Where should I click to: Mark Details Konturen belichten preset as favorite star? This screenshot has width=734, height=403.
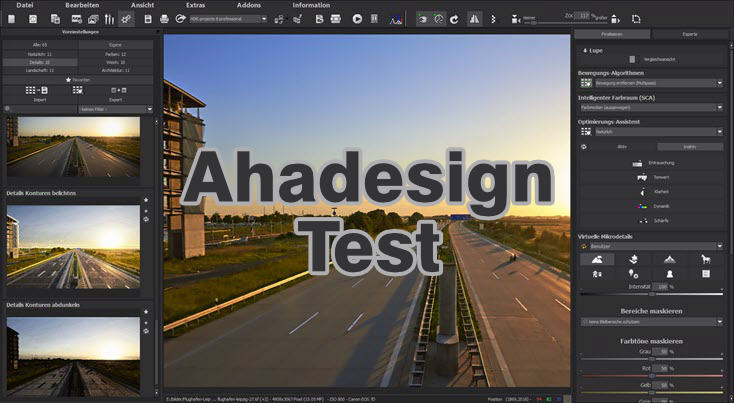(x=146, y=200)
